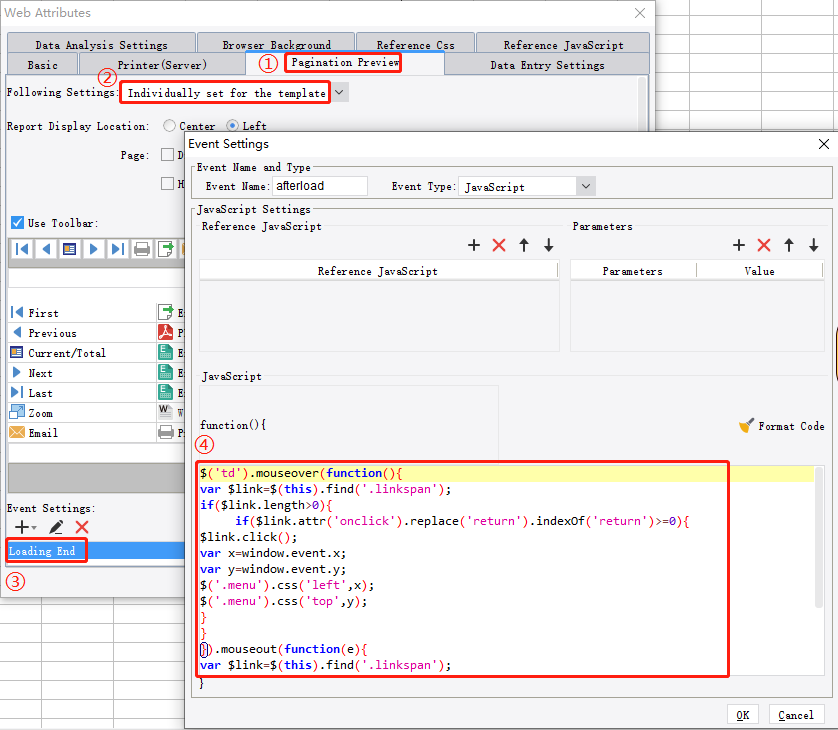Image resolution: width=838 pixels, height=730 pixels.
Task: Click the PDF export icon
Action: pos(163,332)
